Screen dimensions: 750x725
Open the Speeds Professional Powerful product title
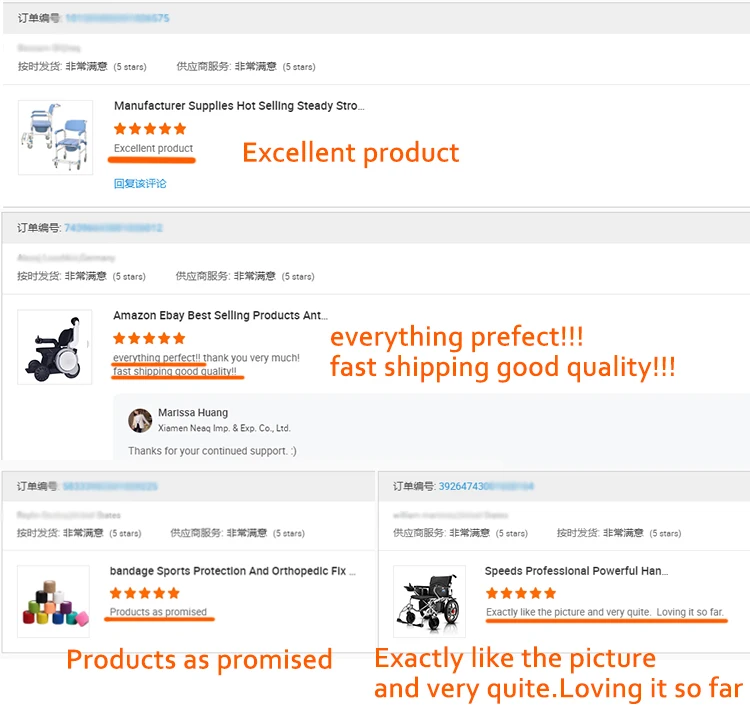click(x=576, y=572)
